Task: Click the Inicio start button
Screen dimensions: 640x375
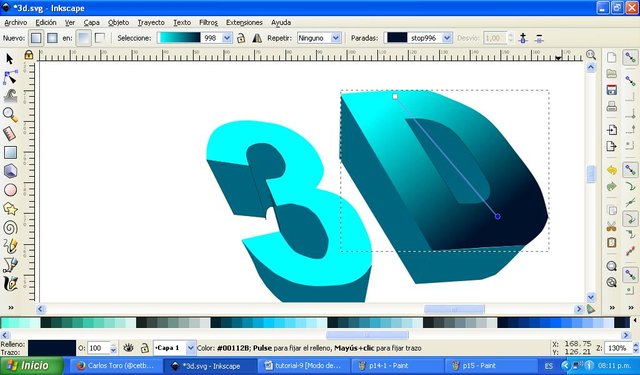Action: pos(32,366)
